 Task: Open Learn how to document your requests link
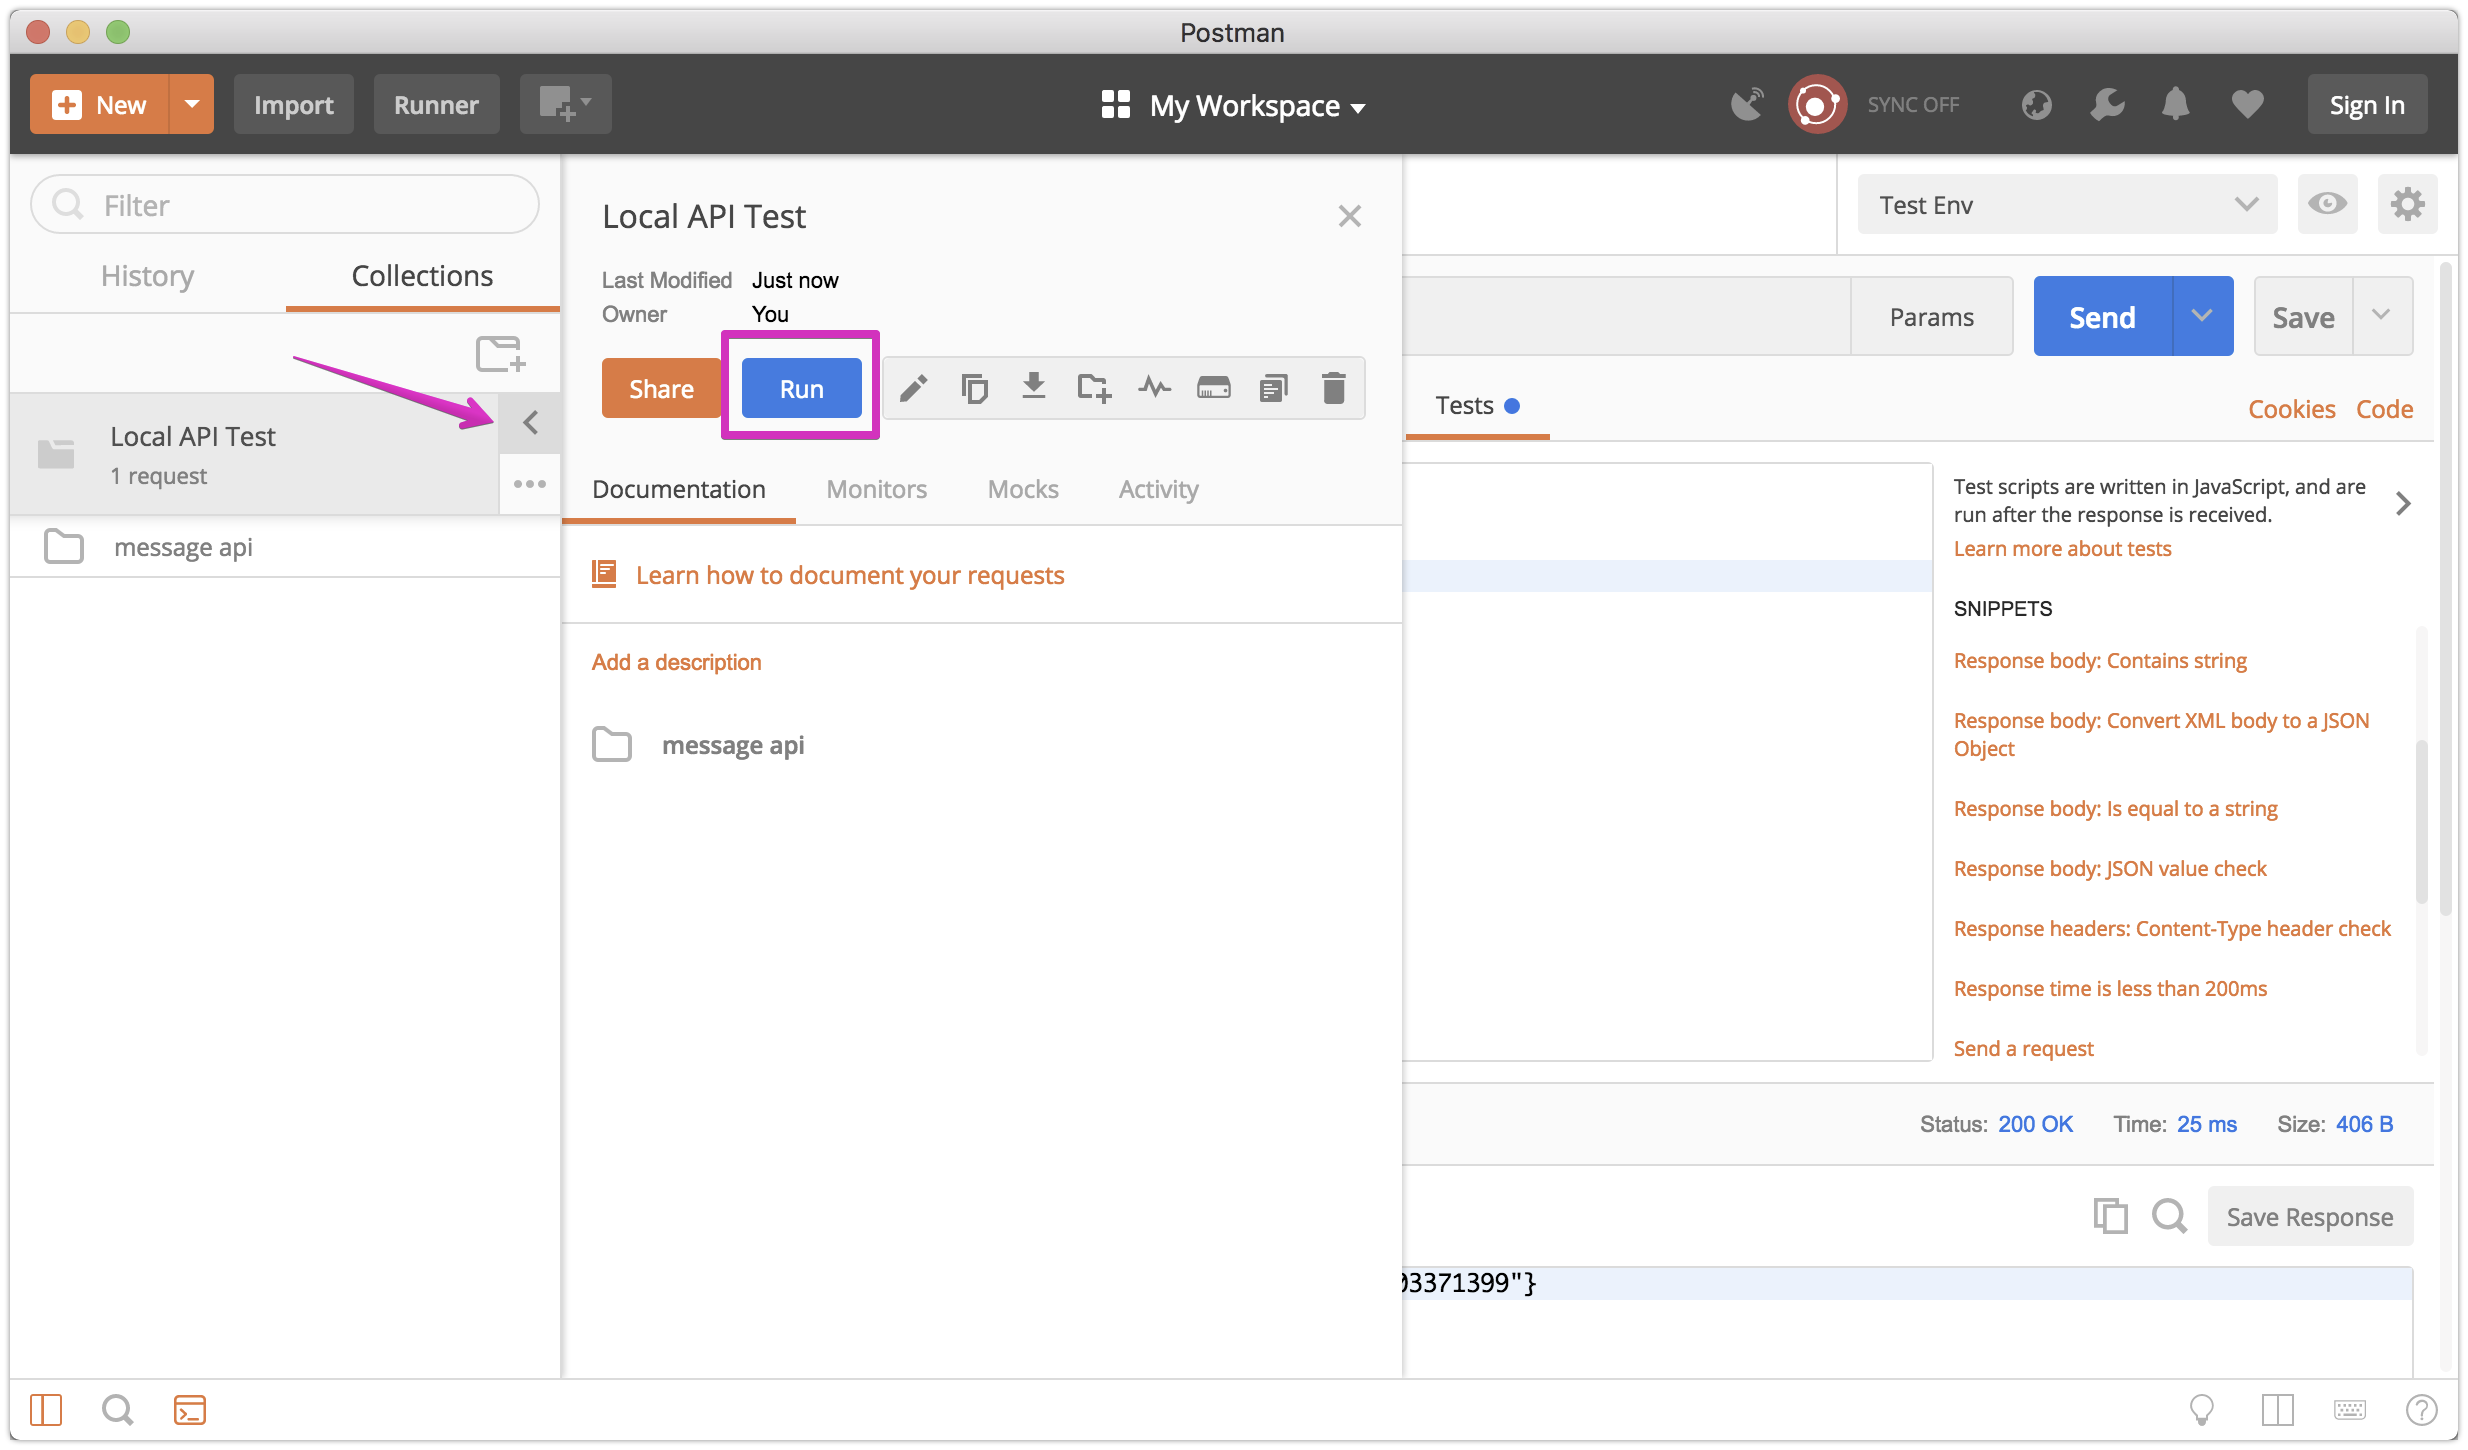tap(850, 575)
